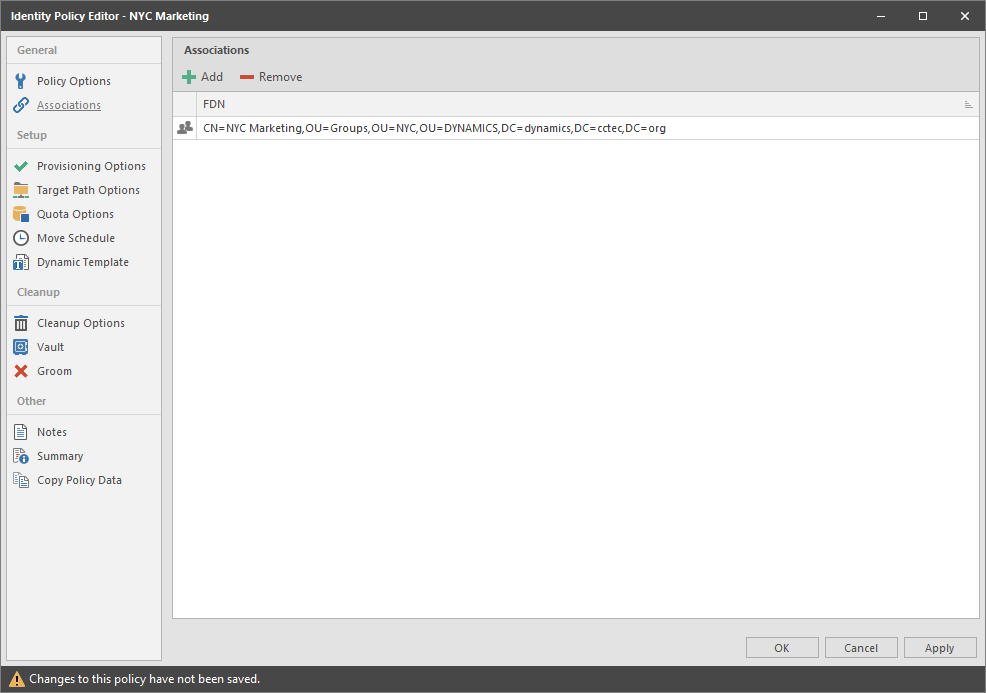Image resolution: width=986 pixels, height=693 pixels.
Task: Open the Vault settings page
Action: (x=50, y=347)
